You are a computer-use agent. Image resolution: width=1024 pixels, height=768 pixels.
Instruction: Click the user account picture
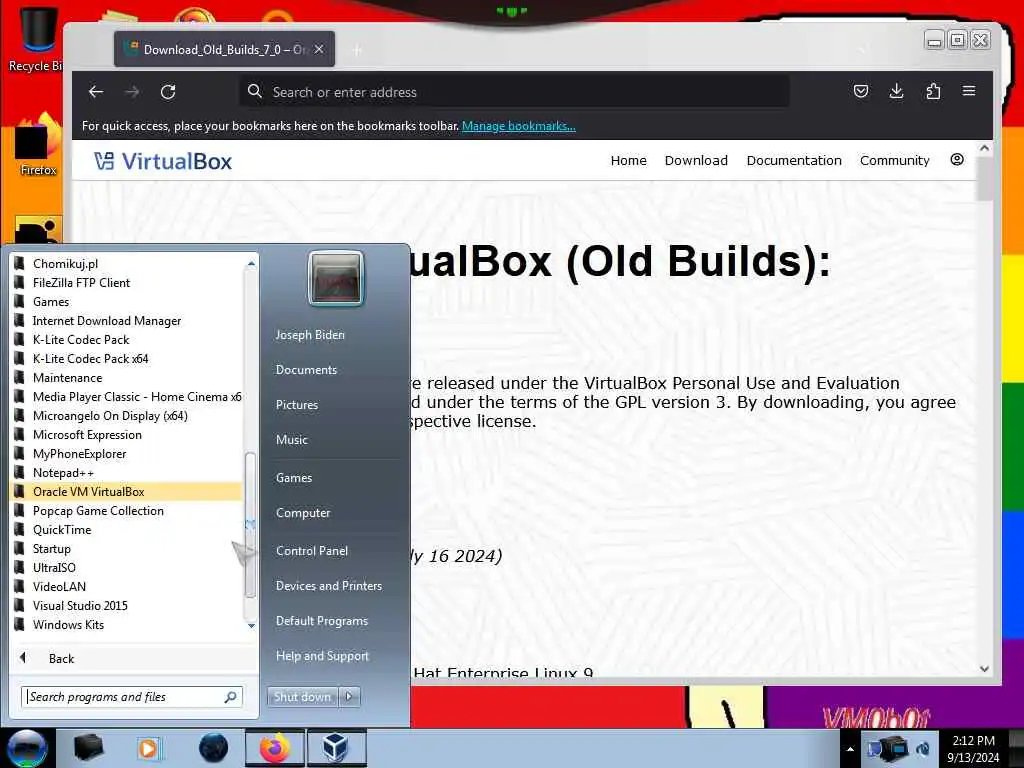click(336, 278)
